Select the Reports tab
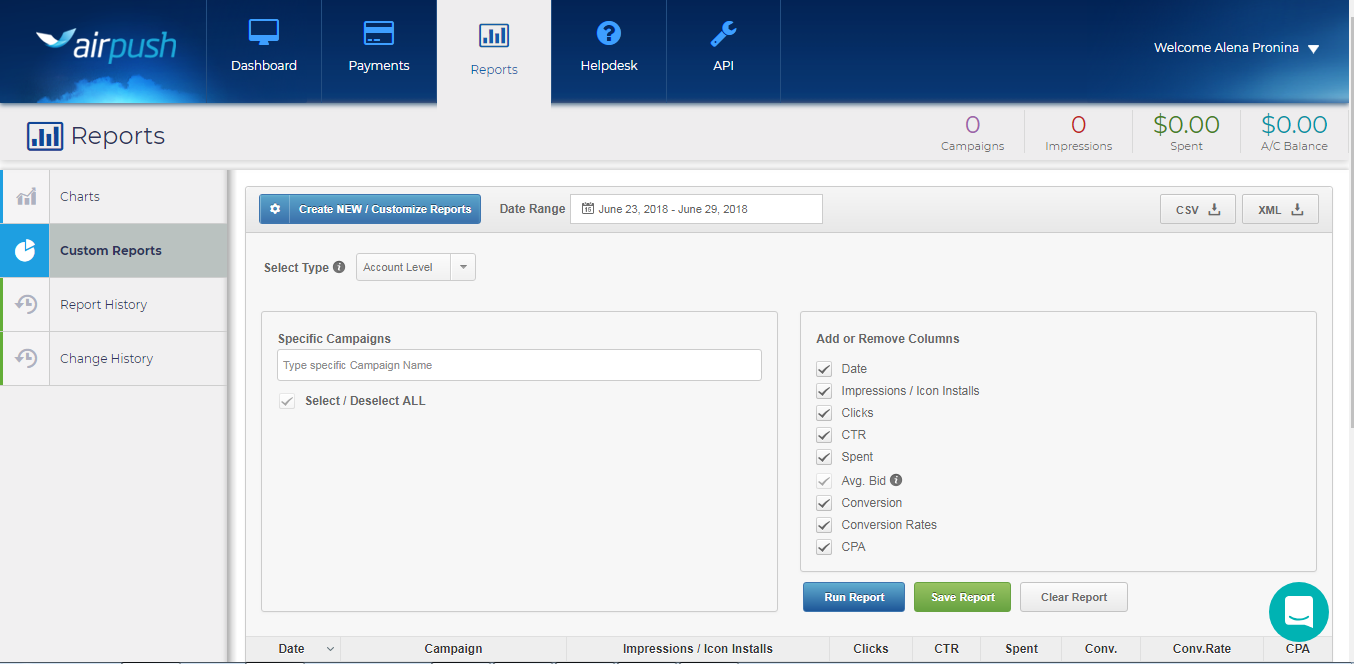The width and height of the screenshot is (1354, 664). 494,52
